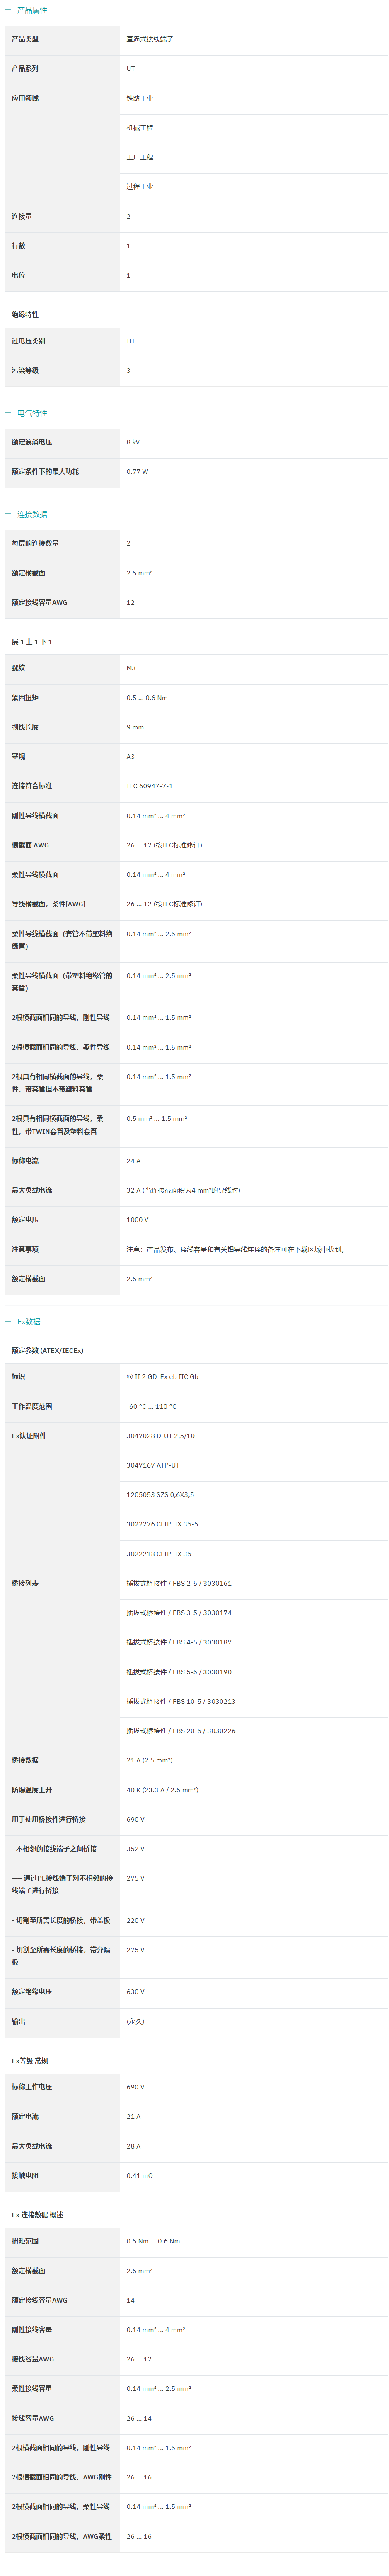
Task: Select bridge FBS 2-5 / 3030161
Action: (x=179, y=1583)
